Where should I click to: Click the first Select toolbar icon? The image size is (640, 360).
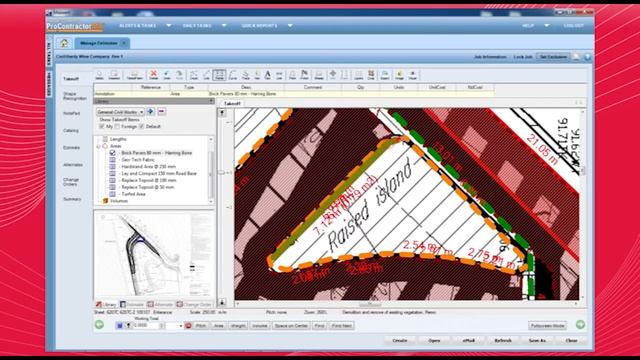pos(99,75)
